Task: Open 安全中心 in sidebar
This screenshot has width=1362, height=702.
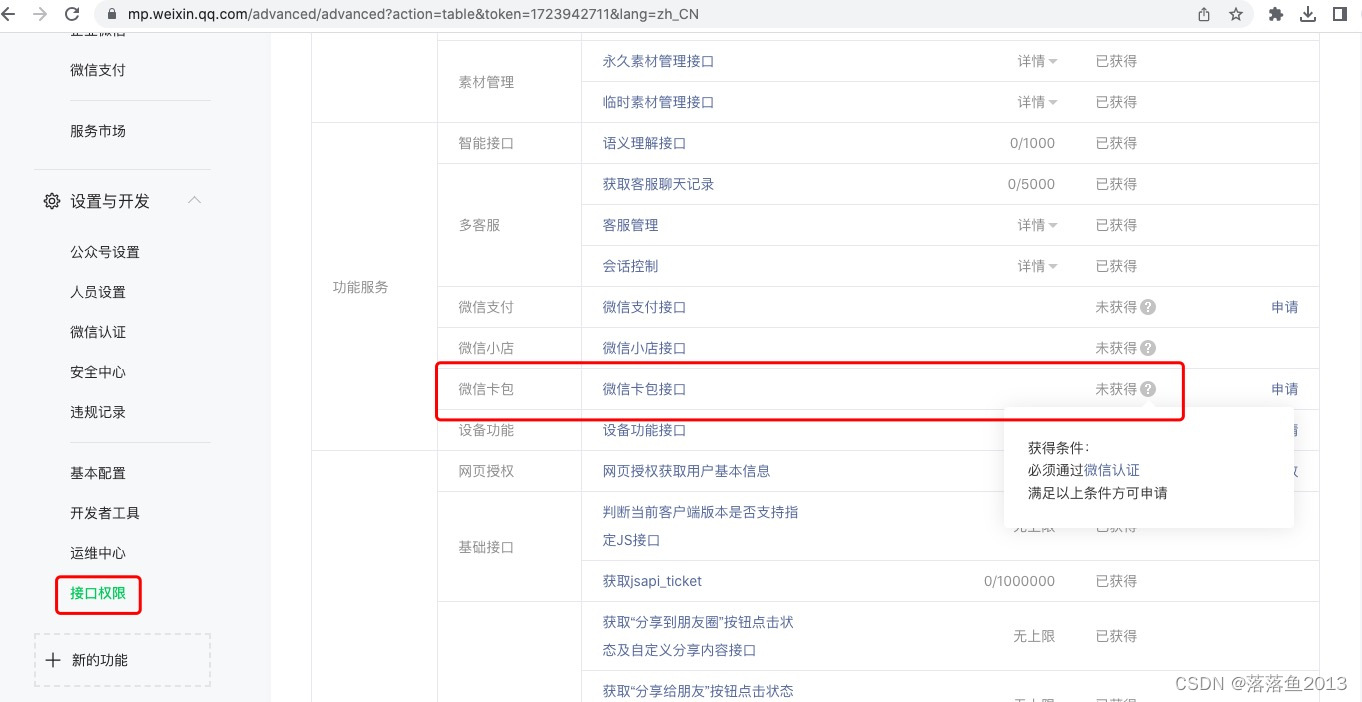Action: 98,372
